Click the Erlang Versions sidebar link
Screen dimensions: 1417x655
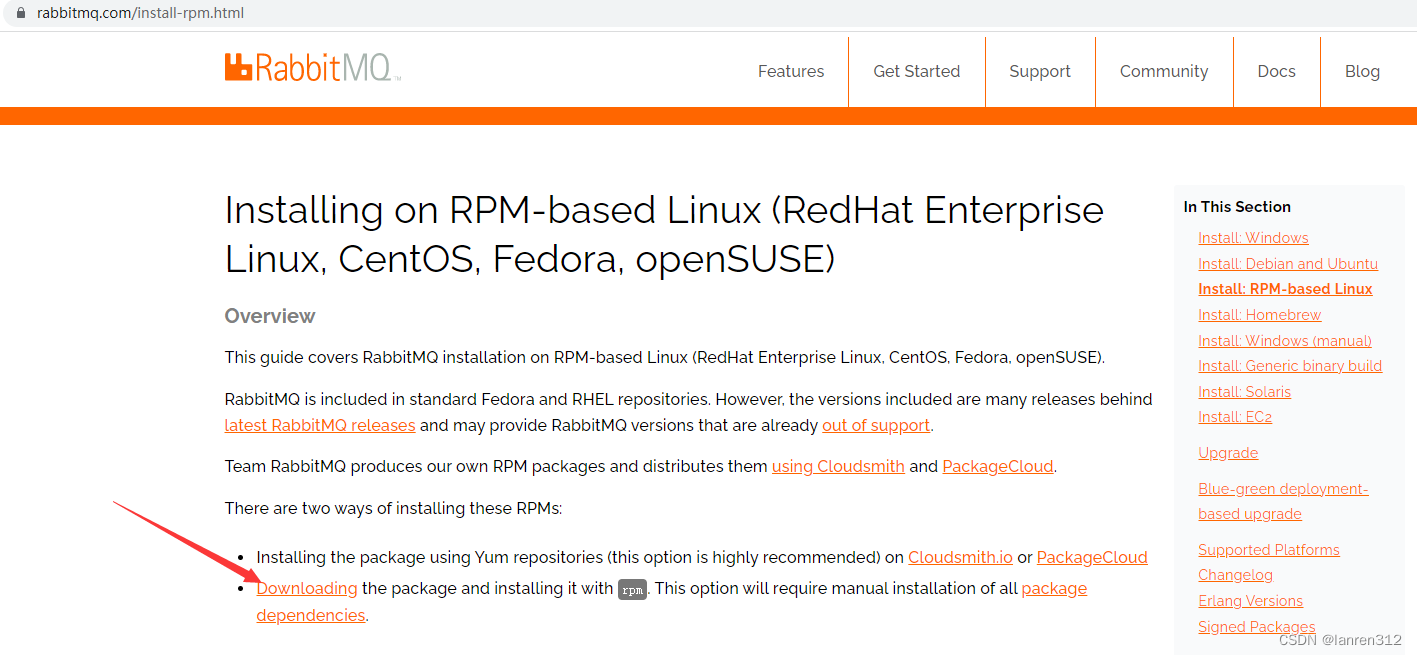click(1250, 600)
